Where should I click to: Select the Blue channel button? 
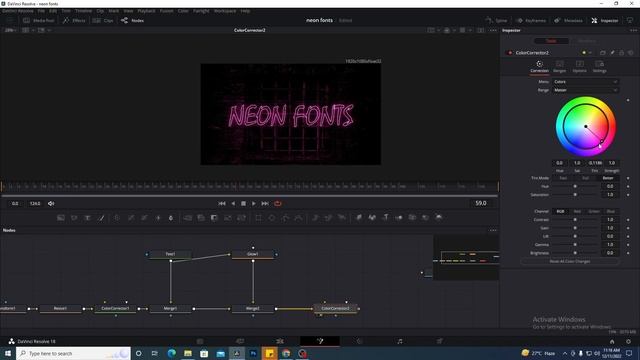pyautogui.click(x=611, y=211)
